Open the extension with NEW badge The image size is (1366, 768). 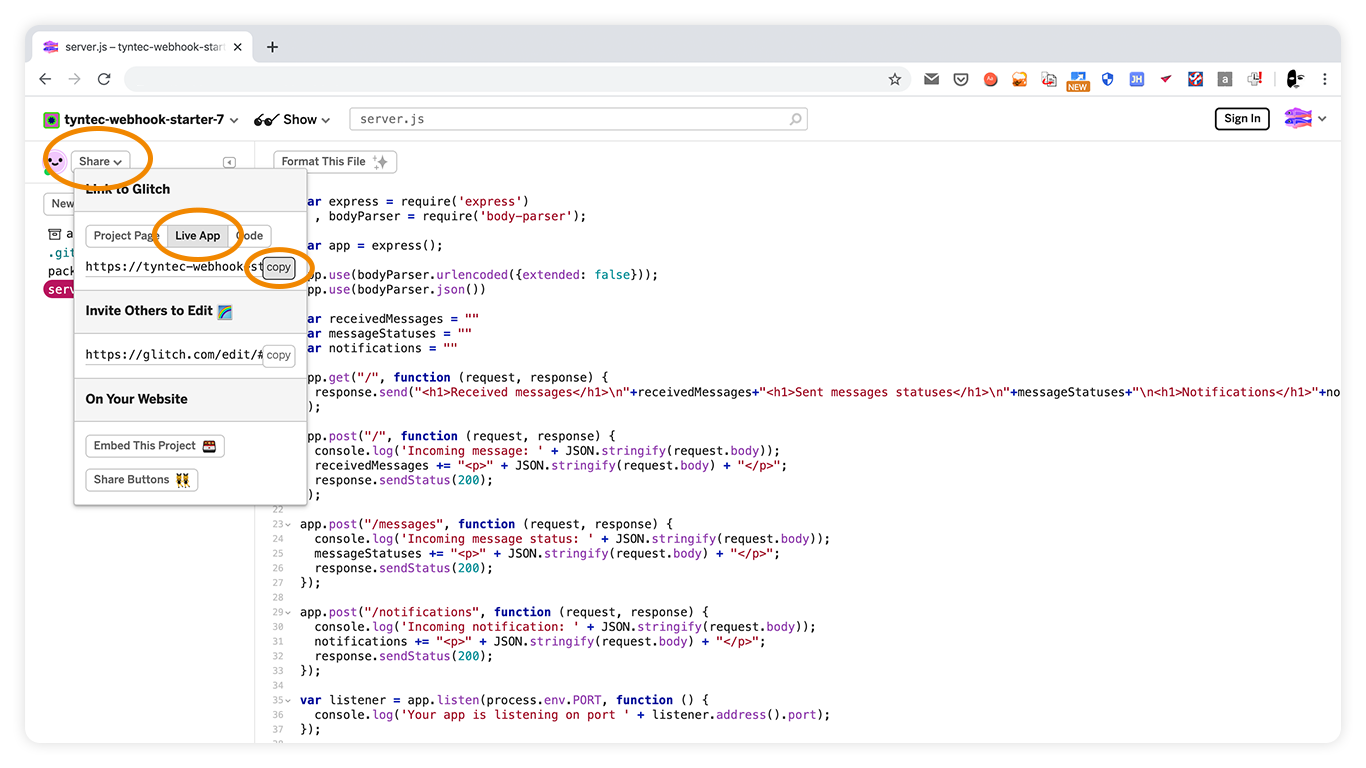[1078, 81]
